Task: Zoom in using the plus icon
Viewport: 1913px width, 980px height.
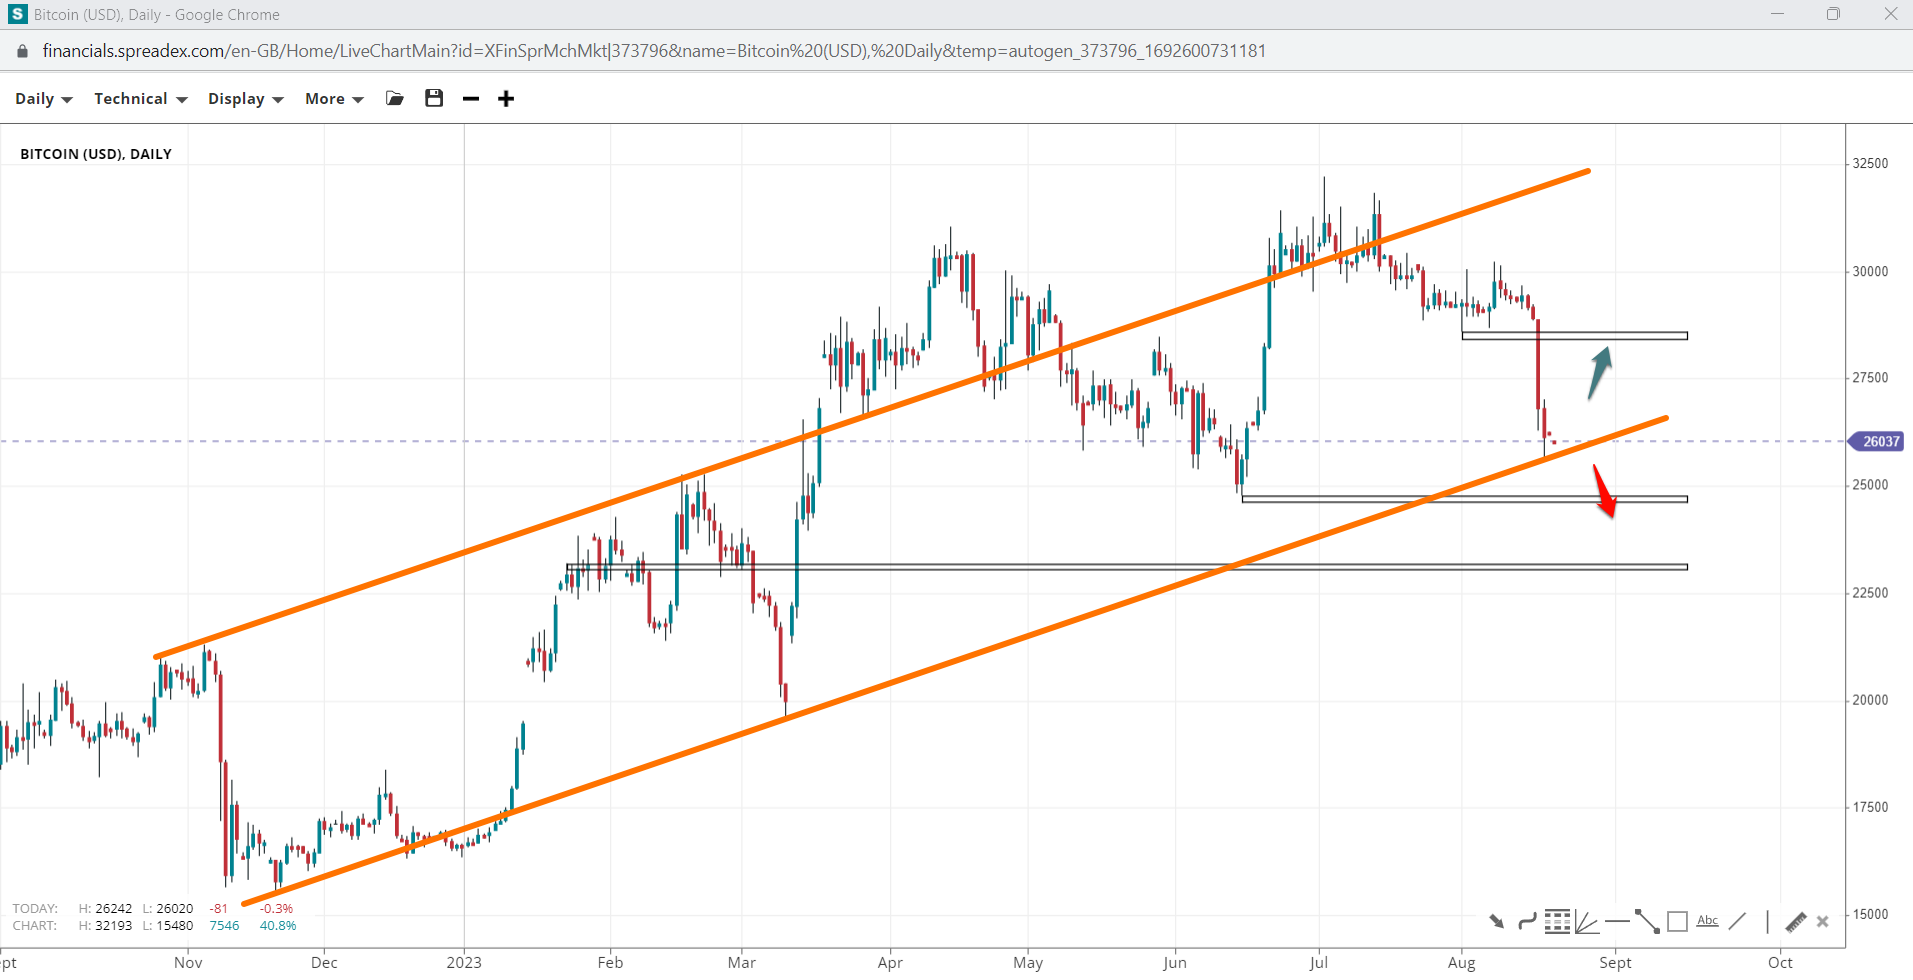Action: [506, 98]
